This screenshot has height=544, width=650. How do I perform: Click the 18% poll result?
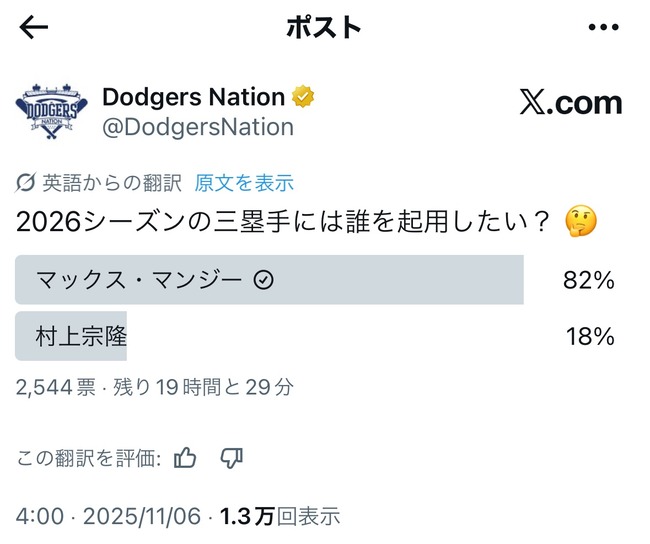(588, 337)
